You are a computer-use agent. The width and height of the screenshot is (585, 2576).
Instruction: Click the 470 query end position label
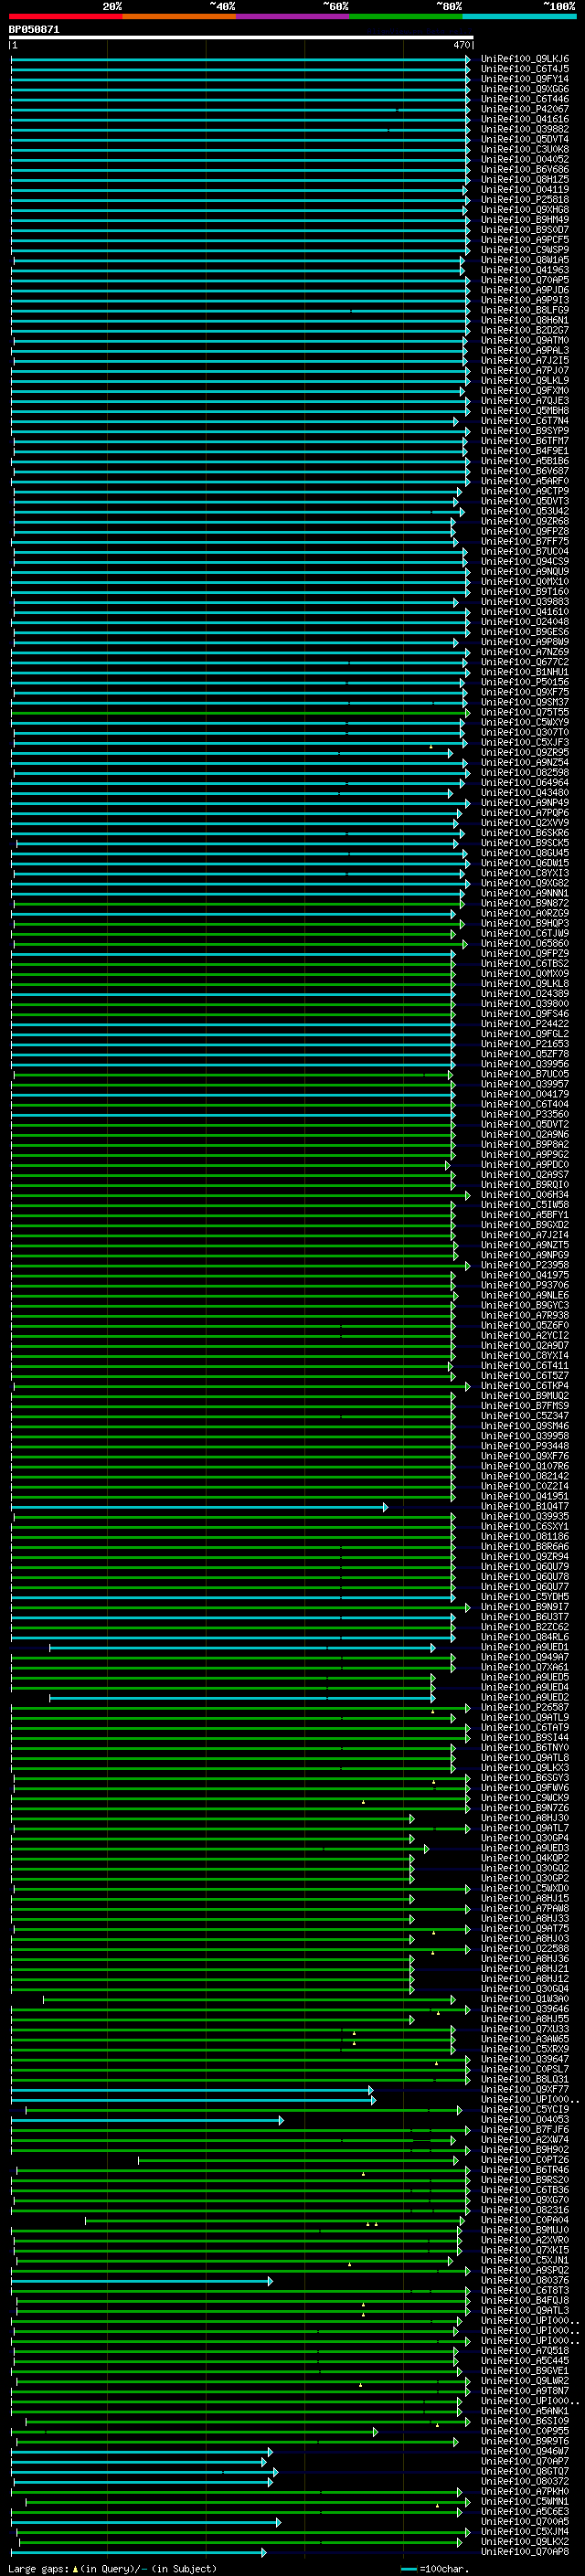[461, 46]
